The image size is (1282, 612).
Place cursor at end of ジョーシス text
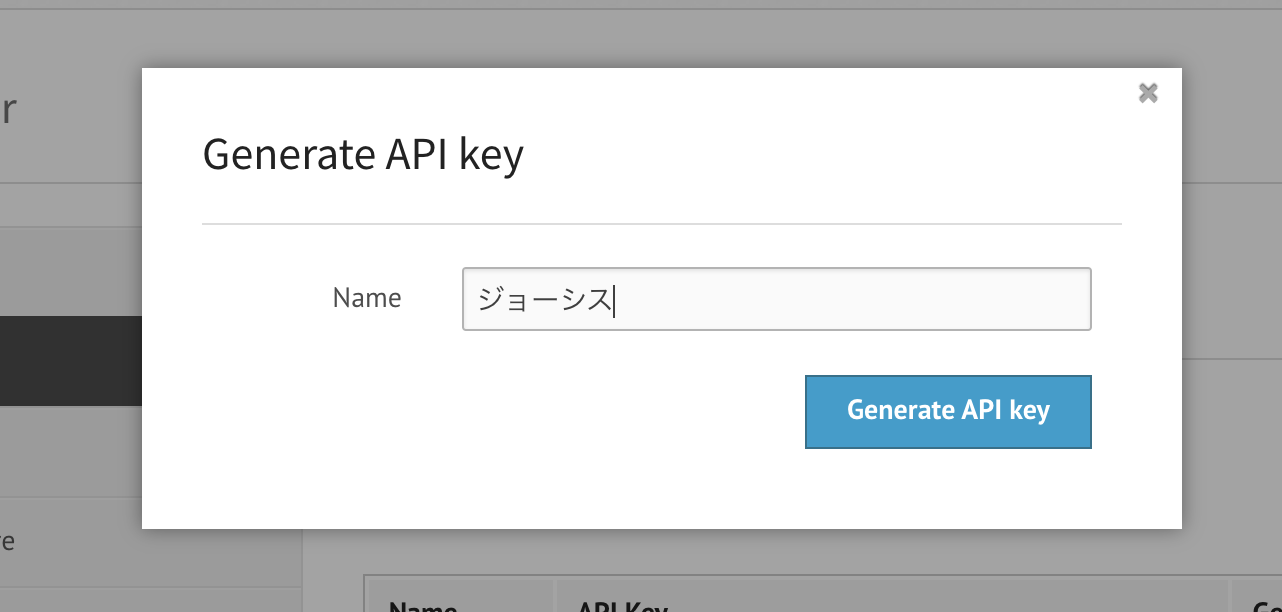pyautogui.click(x=613, y=299)
